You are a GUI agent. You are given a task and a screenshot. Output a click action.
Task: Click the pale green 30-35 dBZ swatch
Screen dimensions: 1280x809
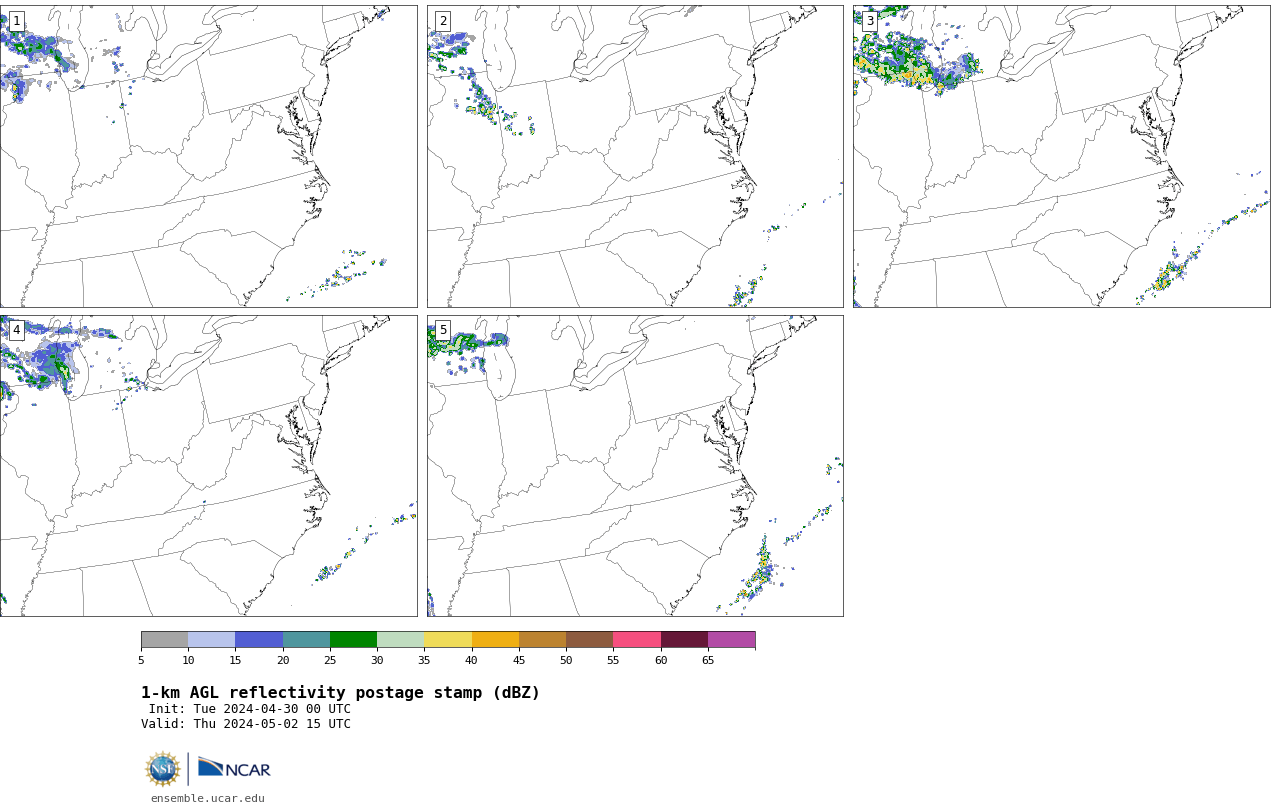coord(400,640)
